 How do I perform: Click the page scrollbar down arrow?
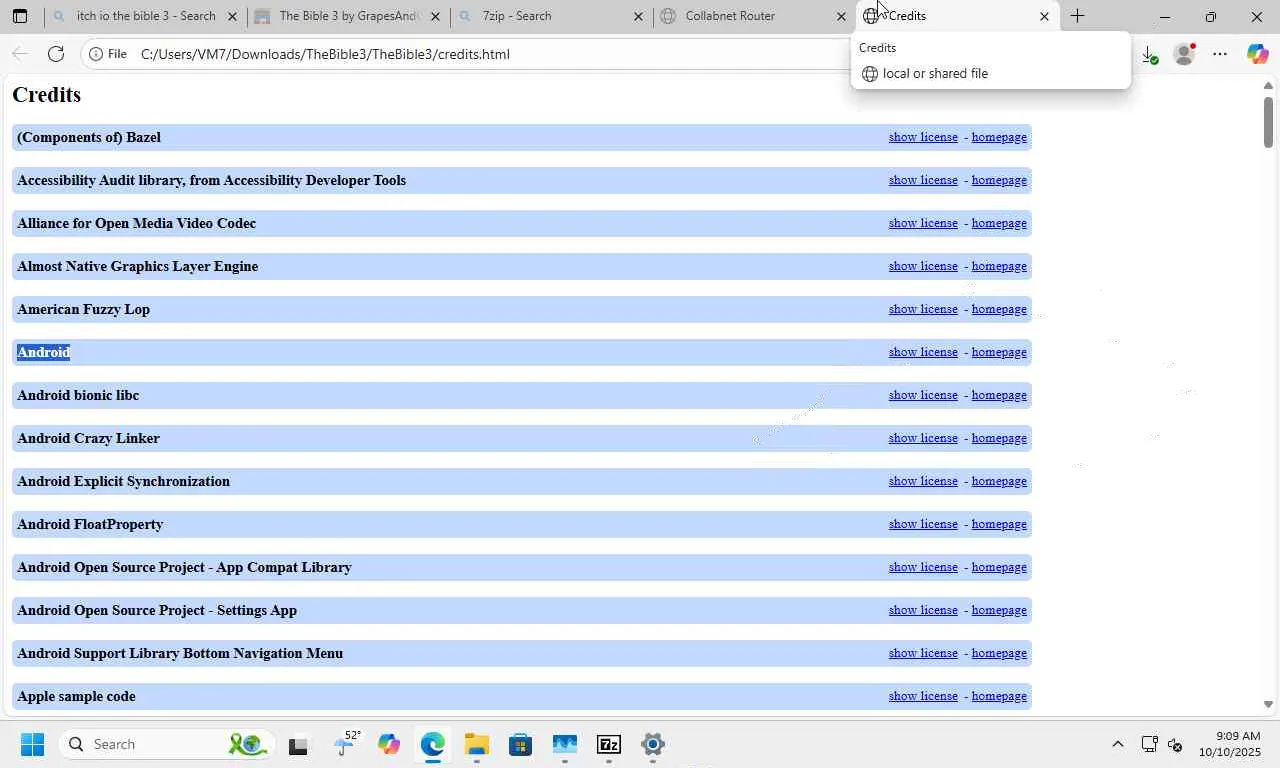(1268, 705)
